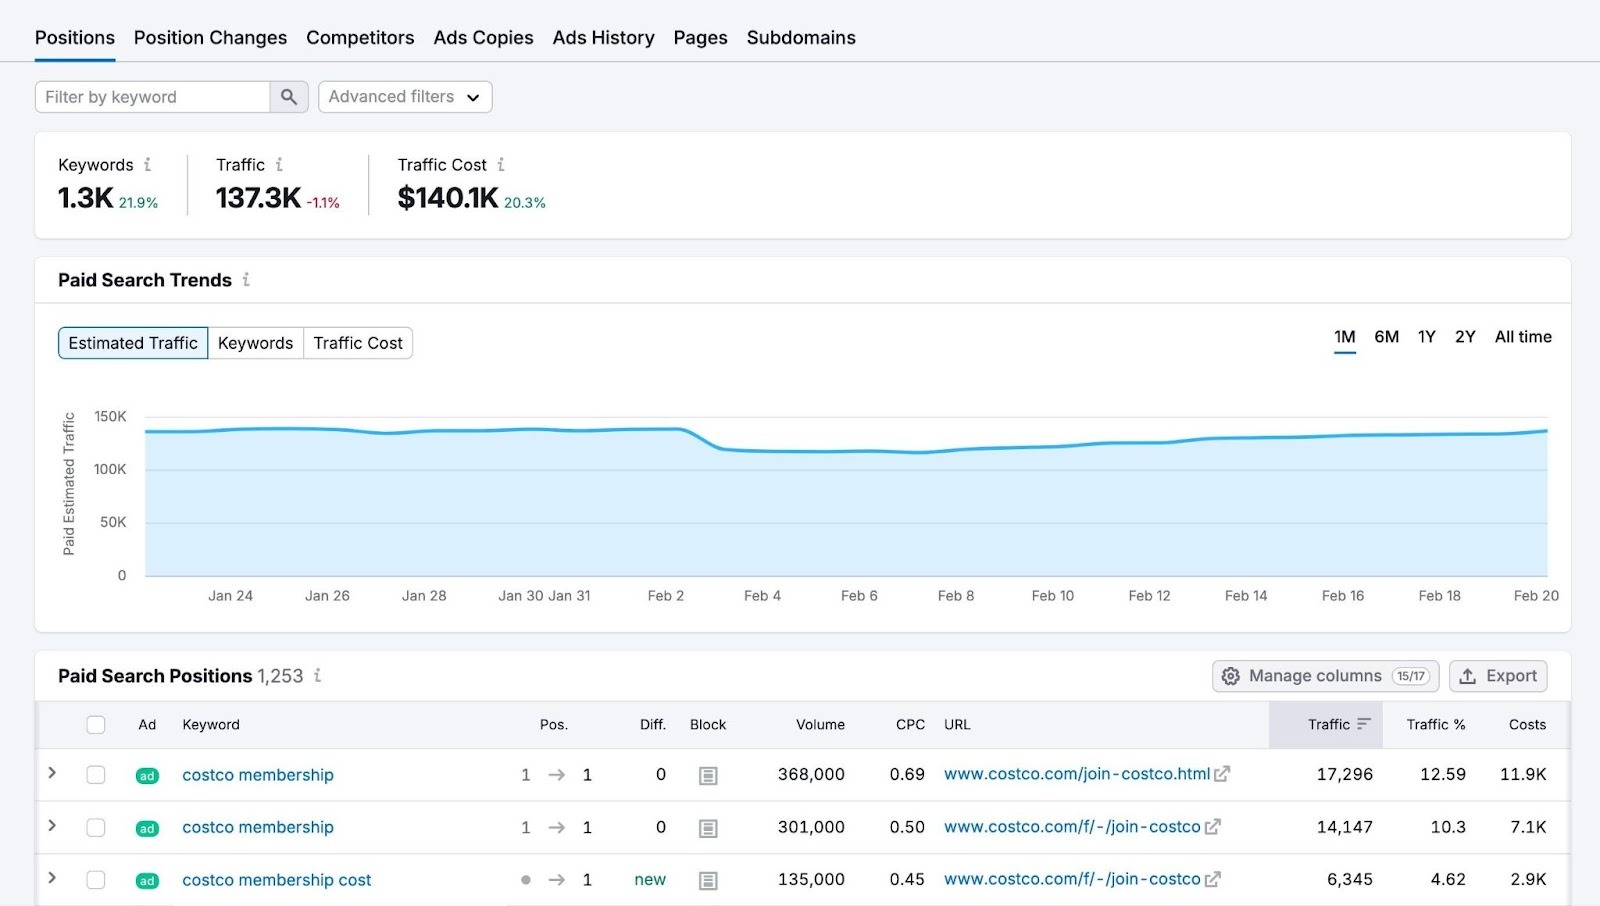Select the All time range option

tap(1522, 337)
